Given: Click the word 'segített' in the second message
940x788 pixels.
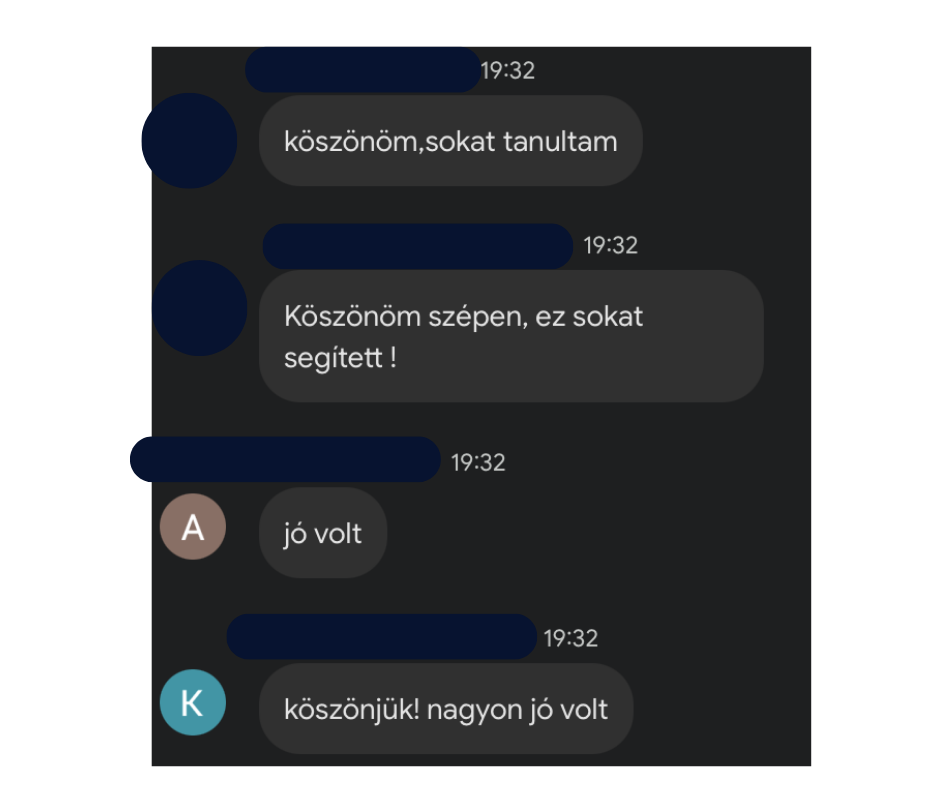Looking at the screenshot, I should click(333, 359).
